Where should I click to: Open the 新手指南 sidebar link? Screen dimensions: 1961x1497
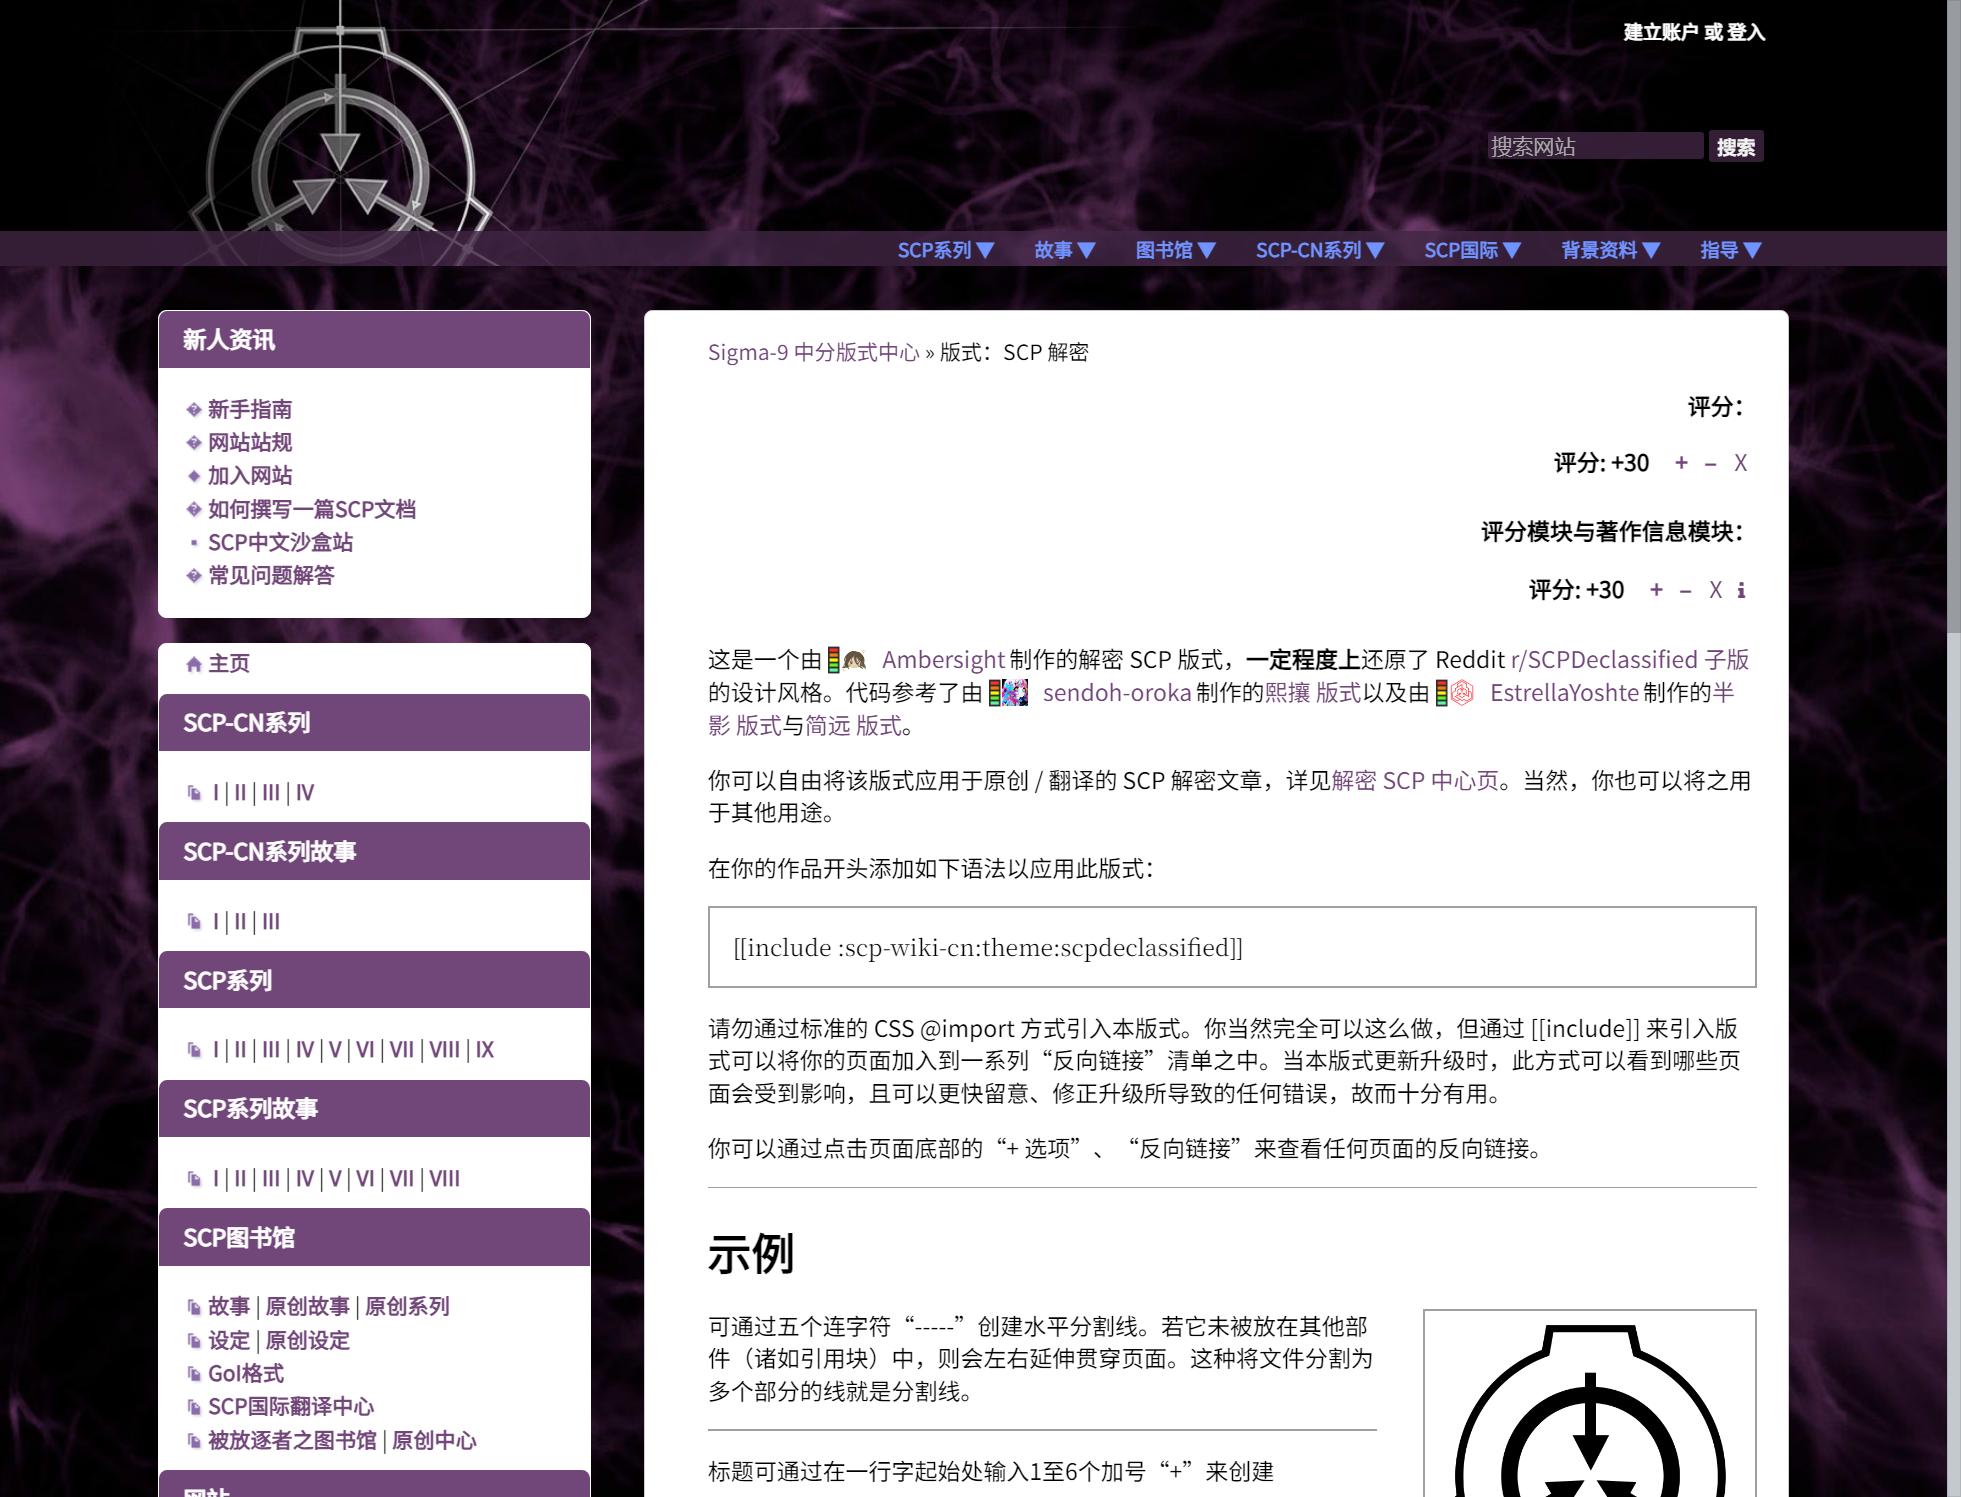pyautogui.click(x=250, y=409)
